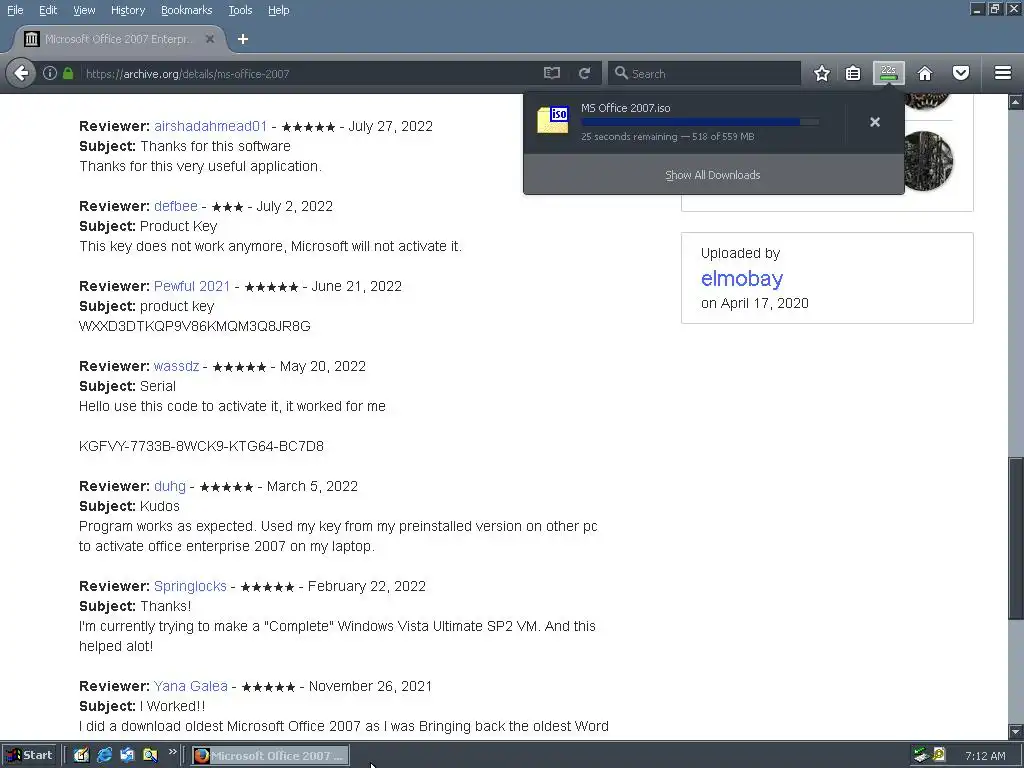1024x768 pixels.
Task: Open the View menu
Action: 84,10
